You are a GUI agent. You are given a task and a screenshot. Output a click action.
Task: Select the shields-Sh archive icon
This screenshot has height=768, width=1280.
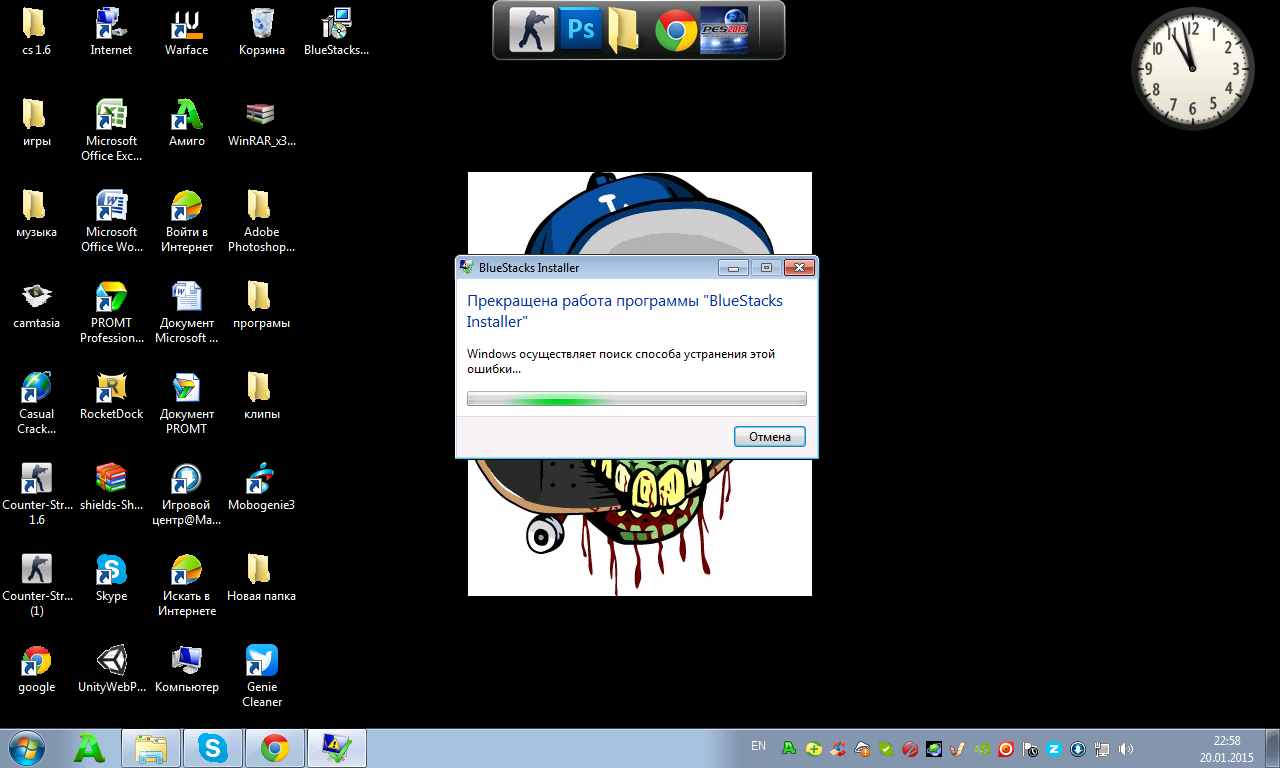coord(111,487)
